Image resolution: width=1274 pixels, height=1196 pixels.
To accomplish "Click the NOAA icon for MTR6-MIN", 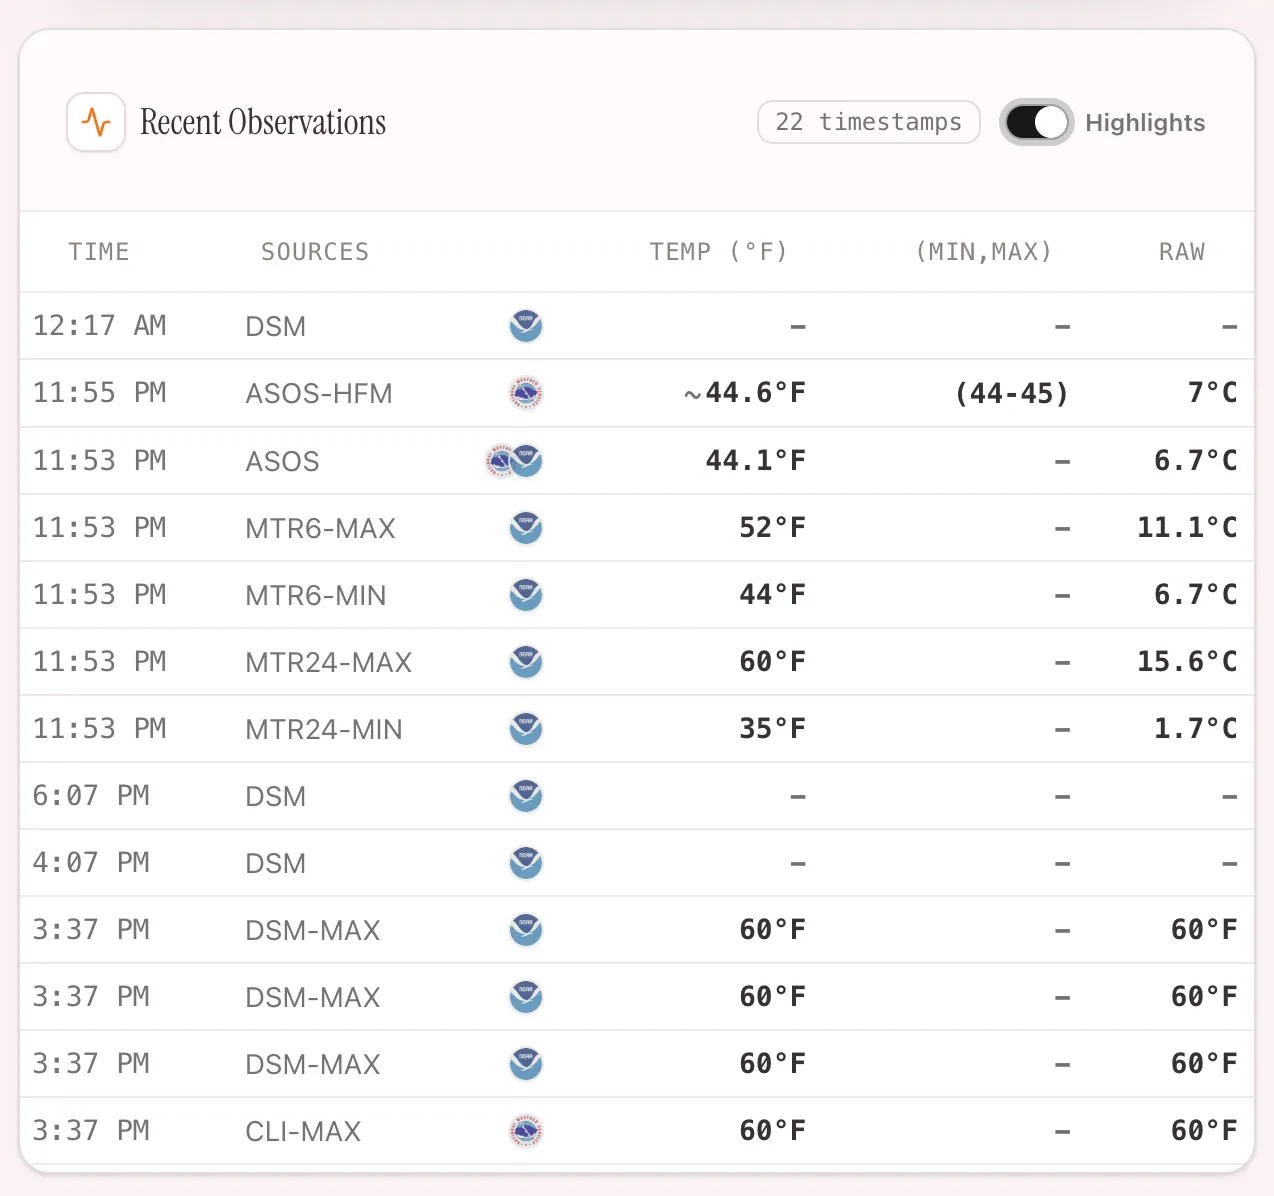I will click(x=526, y=595).
